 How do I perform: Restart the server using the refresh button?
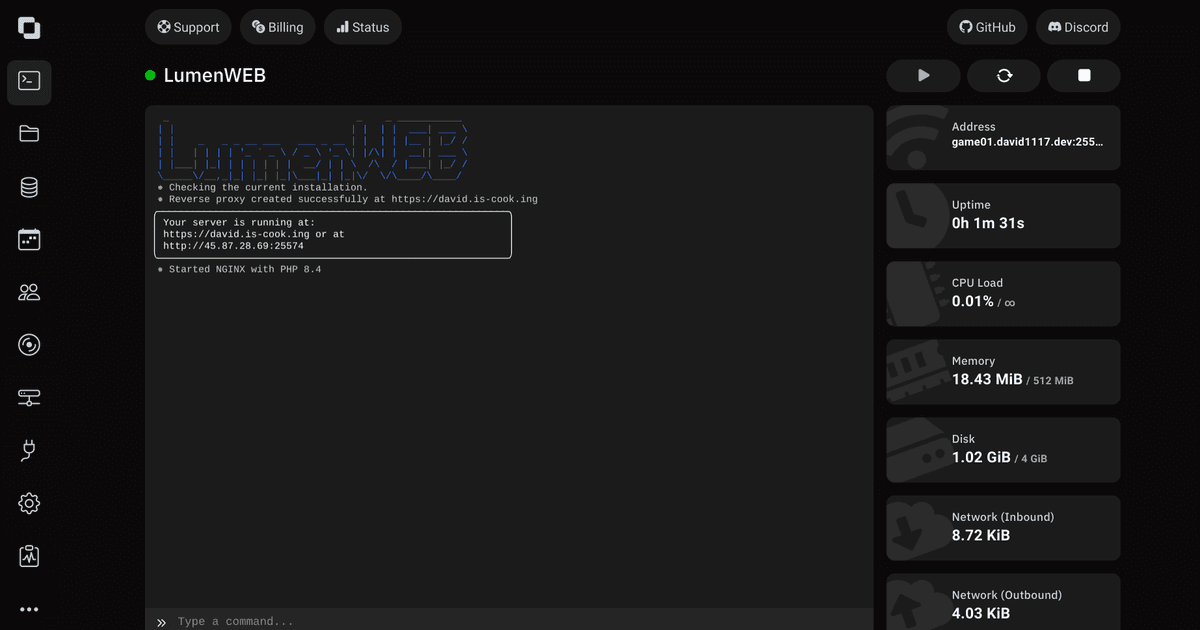pyautogui.click(x=1004, y=76)
